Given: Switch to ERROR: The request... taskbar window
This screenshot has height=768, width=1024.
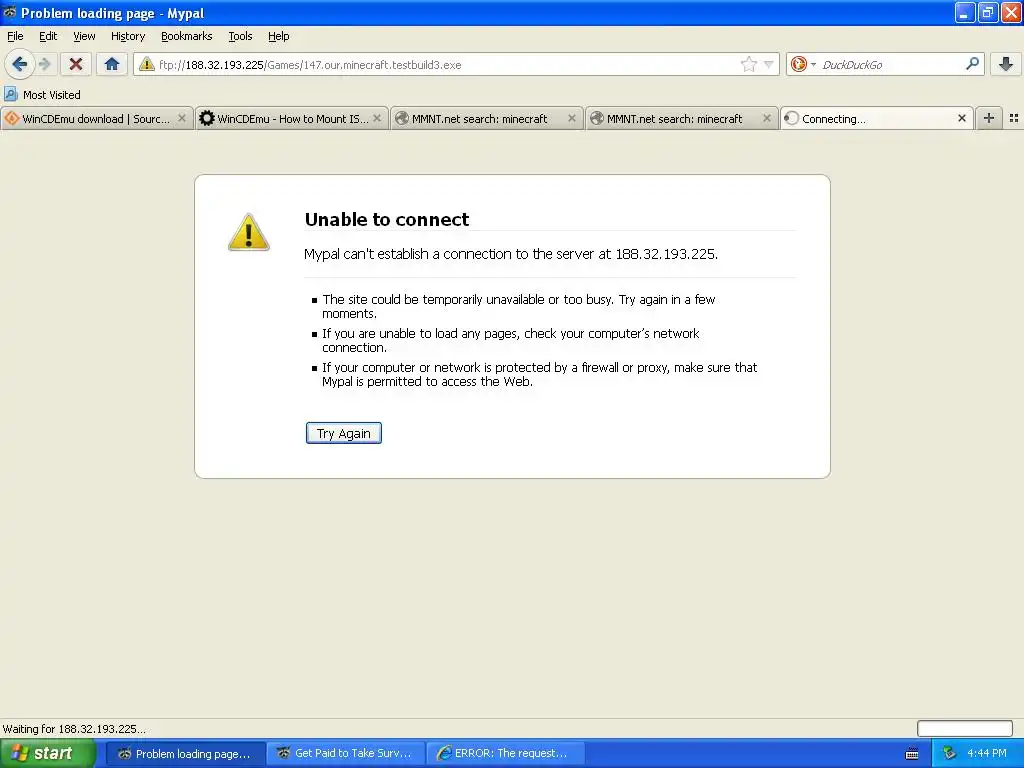Looking at the screenshot, I should (x=505, y=754).
